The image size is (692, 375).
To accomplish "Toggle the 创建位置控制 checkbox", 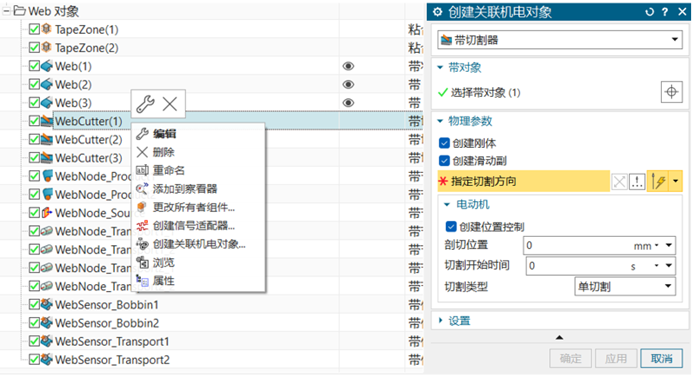I will (451, 227).
